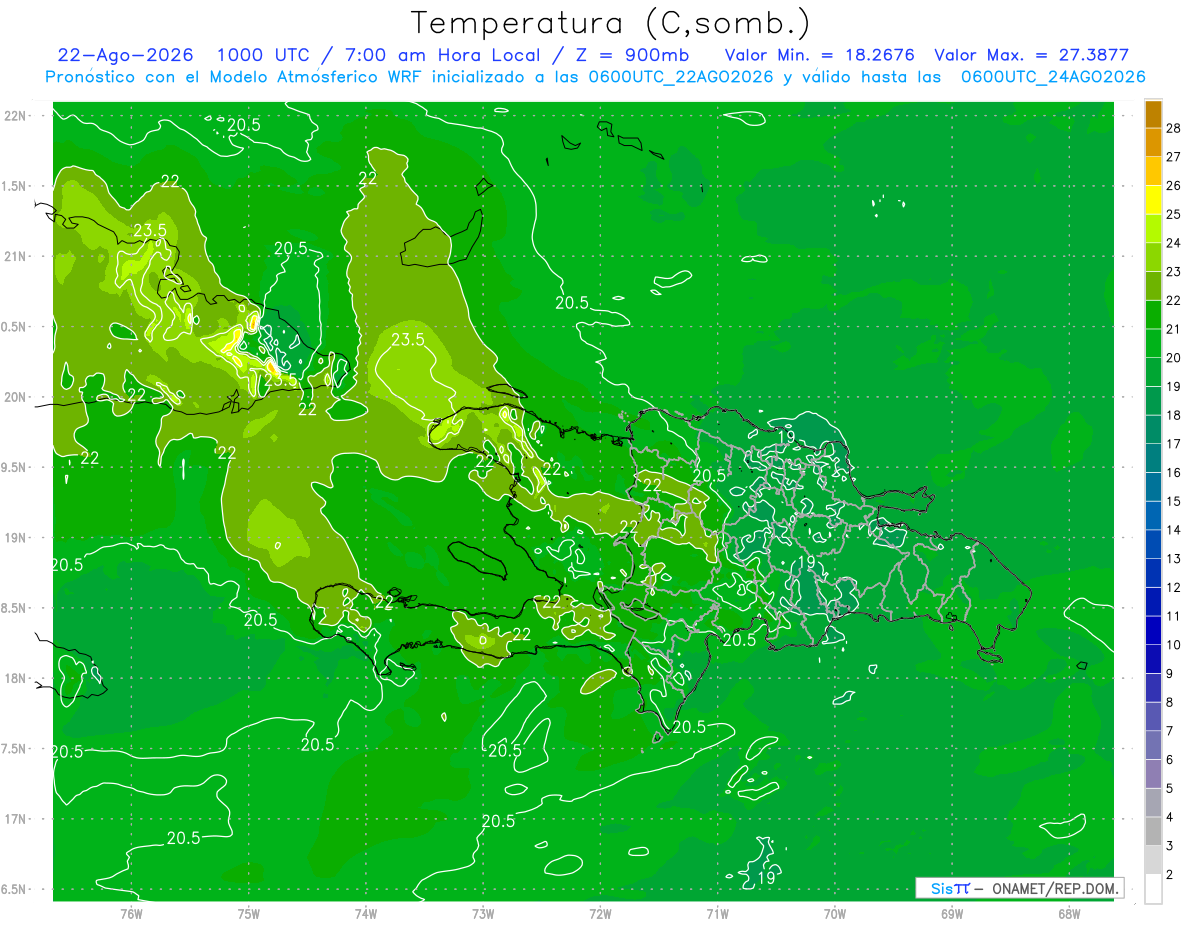Viewport: 1200px width, 927px height.
Task: Click the '69W' longitude axis label
Action: click(951, 913)
